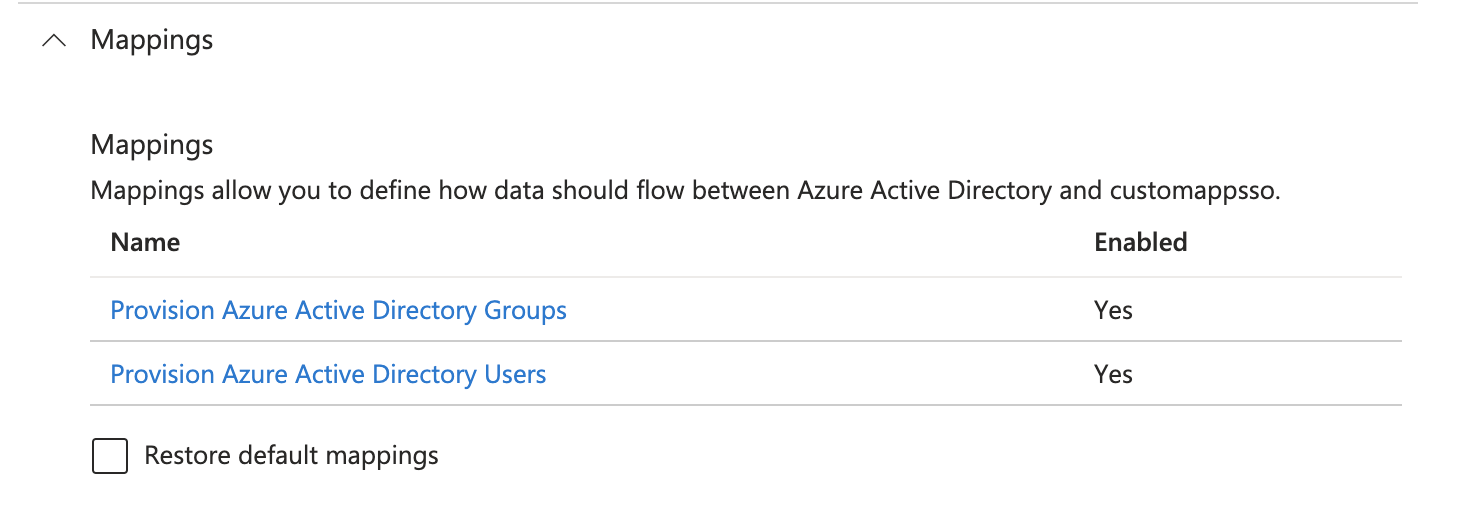Viewport: 1470px width, 508px height.
Task: Open Provision Azure Active Directory Users mapping
Action: [x=328, y=375]
